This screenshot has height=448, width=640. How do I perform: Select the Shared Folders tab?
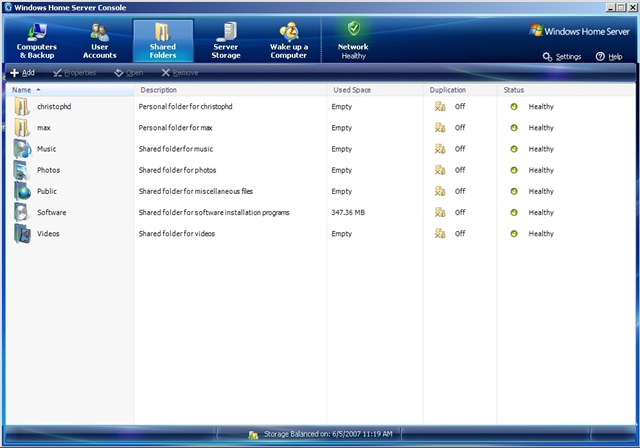pos(163,41)
